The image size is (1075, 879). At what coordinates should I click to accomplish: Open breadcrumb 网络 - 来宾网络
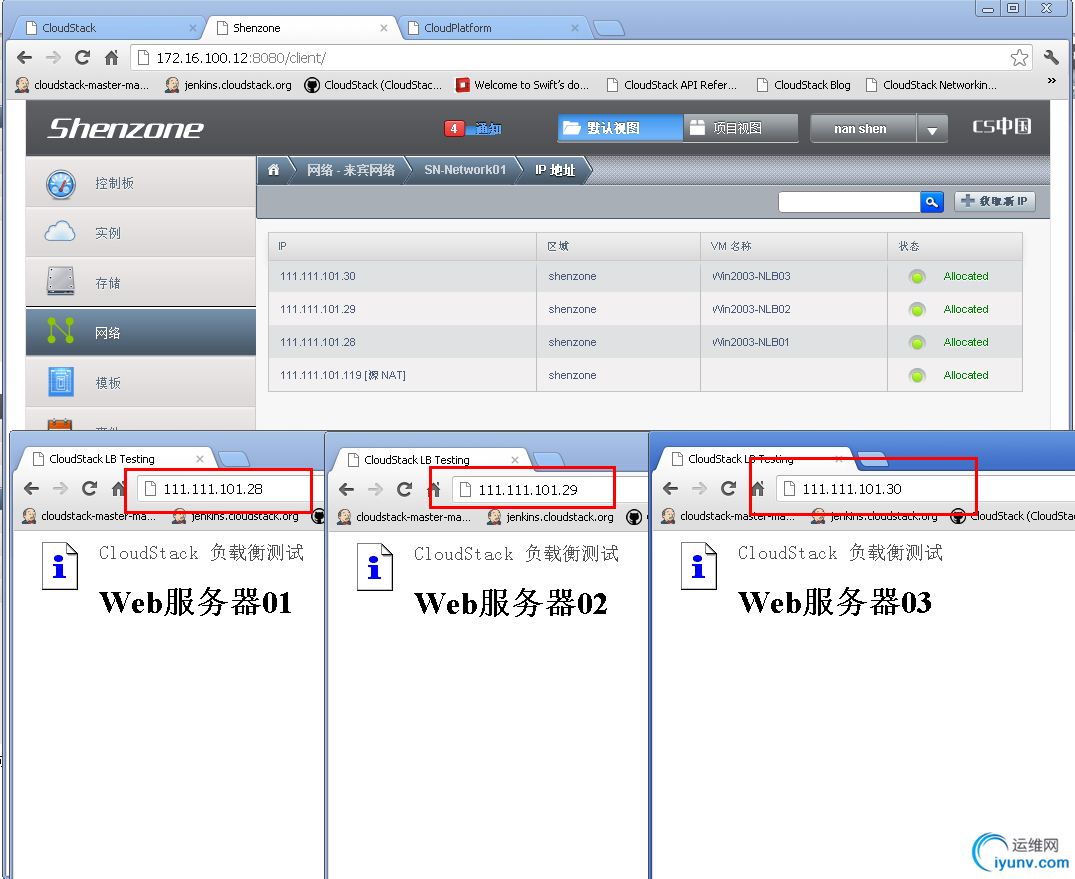coord(351,170)
